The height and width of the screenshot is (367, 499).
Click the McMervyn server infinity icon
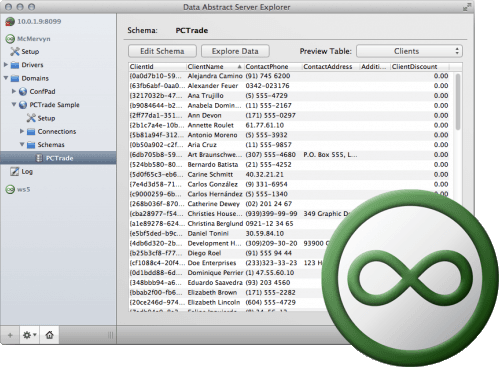pos(10,39)
